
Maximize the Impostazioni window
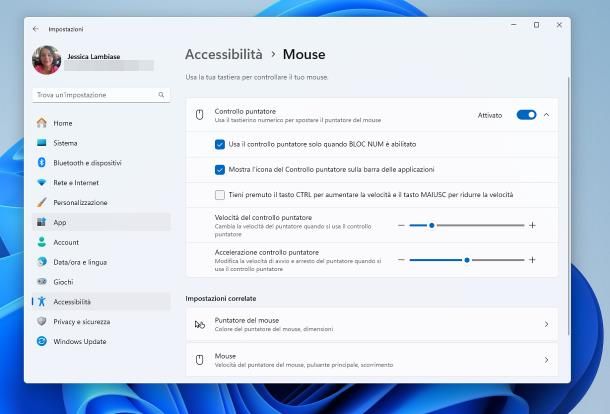[536, 25]
